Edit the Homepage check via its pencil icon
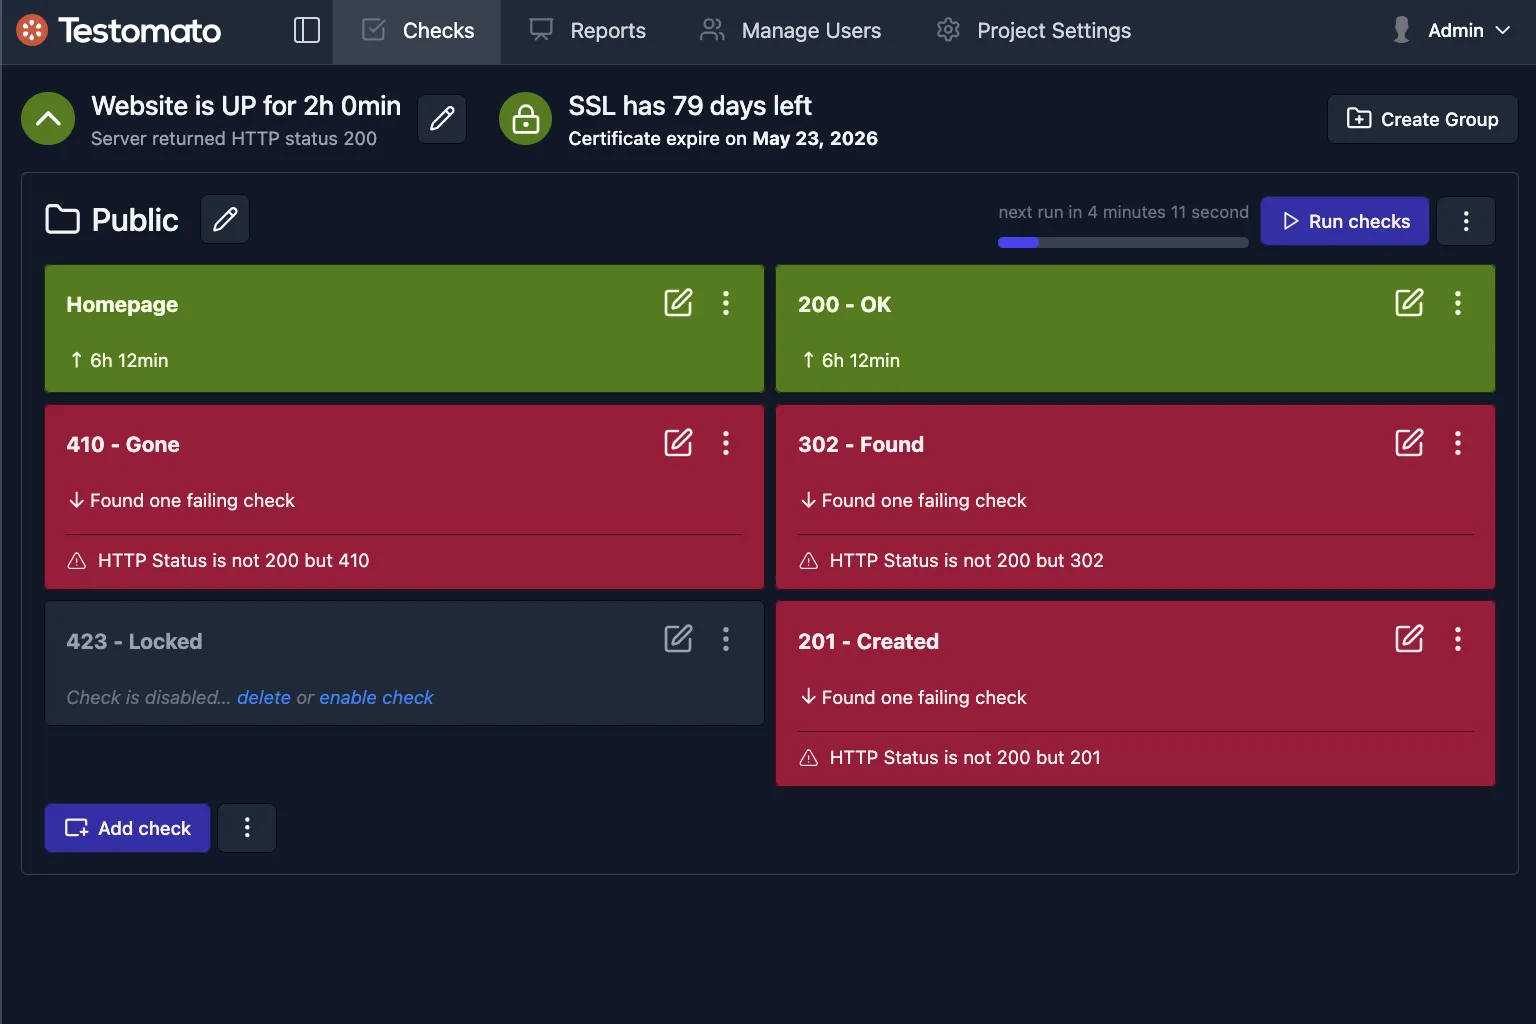This screenshot has height=1024, width=1536. pyautogui.click(x=678, y=303)
